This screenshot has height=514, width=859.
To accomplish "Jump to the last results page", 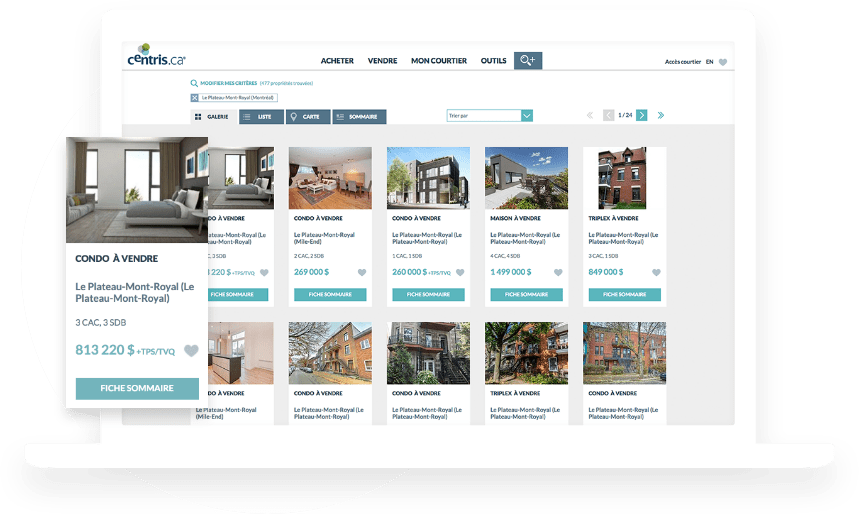I will [x=661, y=115].
